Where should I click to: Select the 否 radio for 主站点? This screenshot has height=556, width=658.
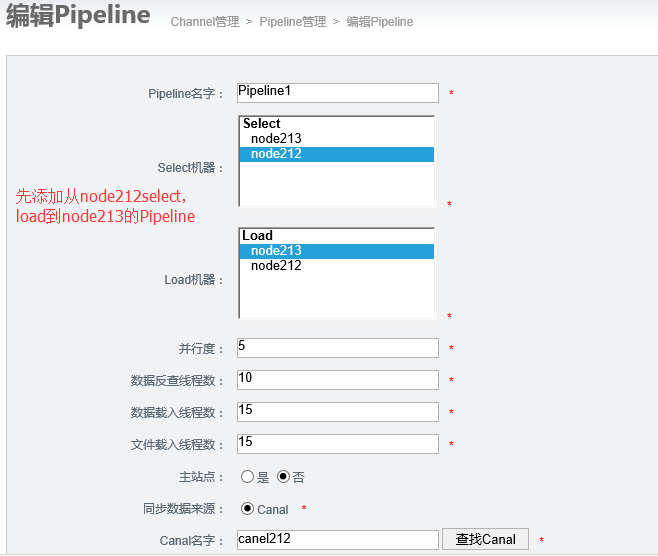point(283,477)
